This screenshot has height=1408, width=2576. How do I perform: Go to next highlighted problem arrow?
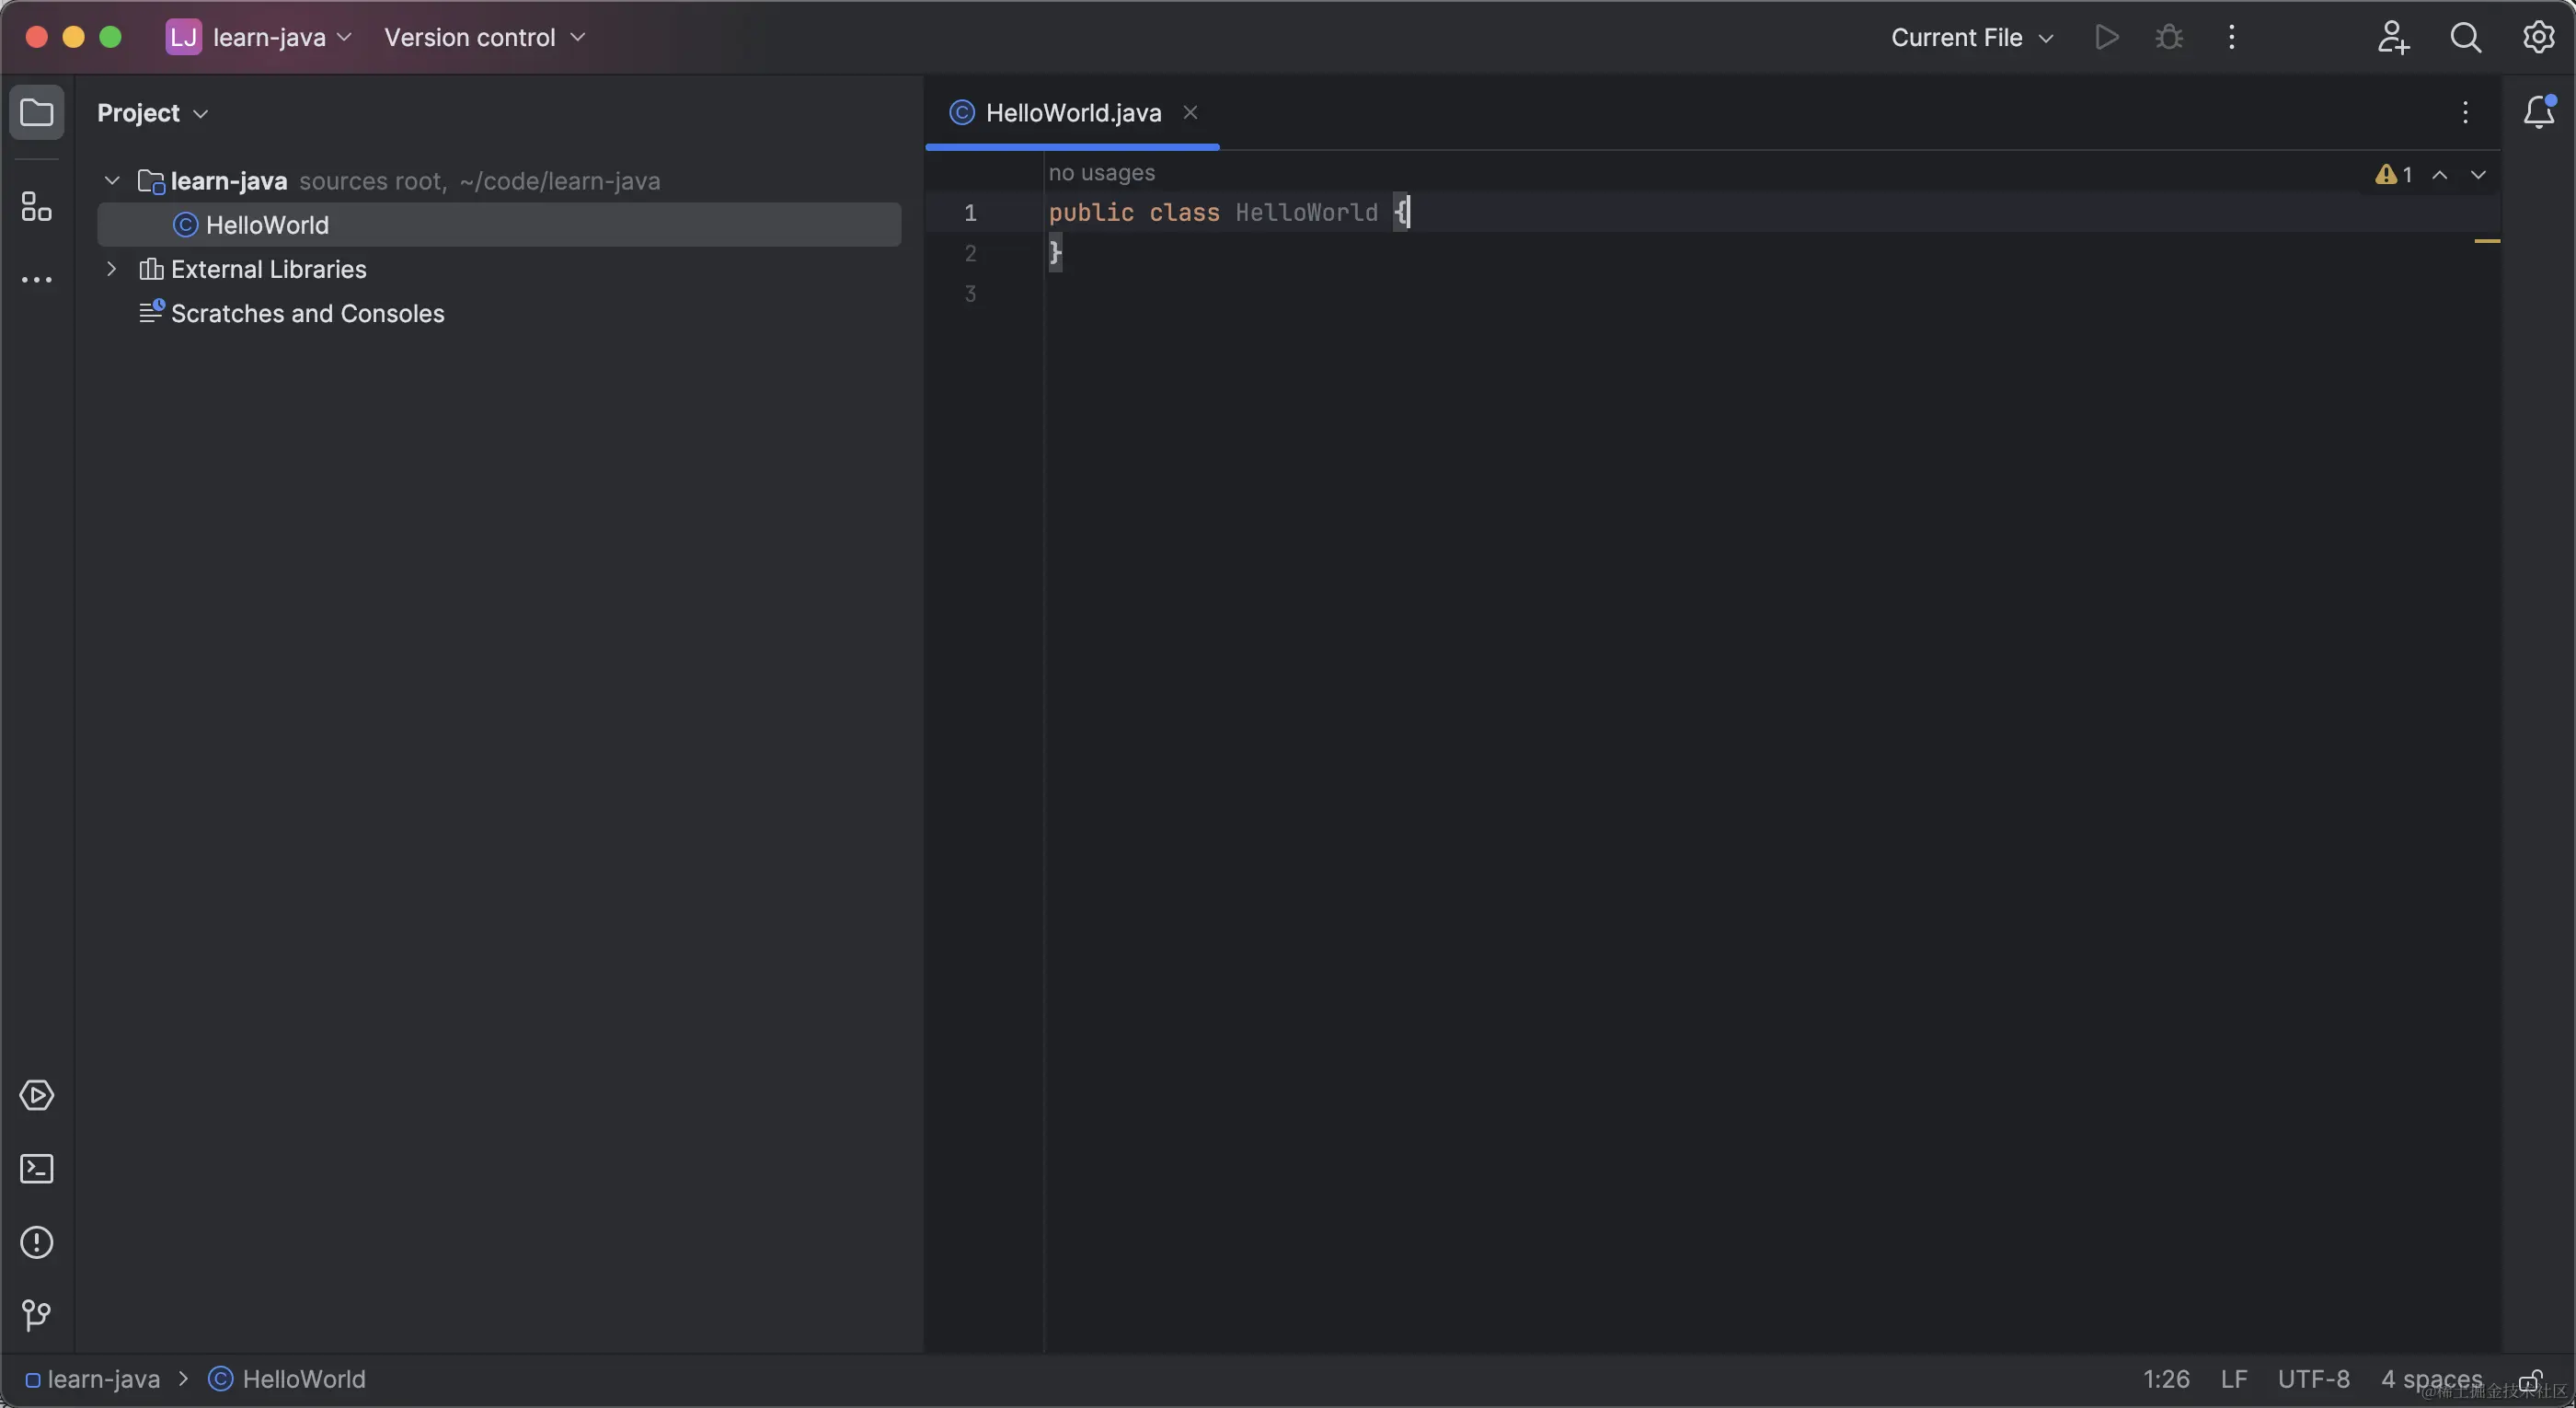point(2478,175)
